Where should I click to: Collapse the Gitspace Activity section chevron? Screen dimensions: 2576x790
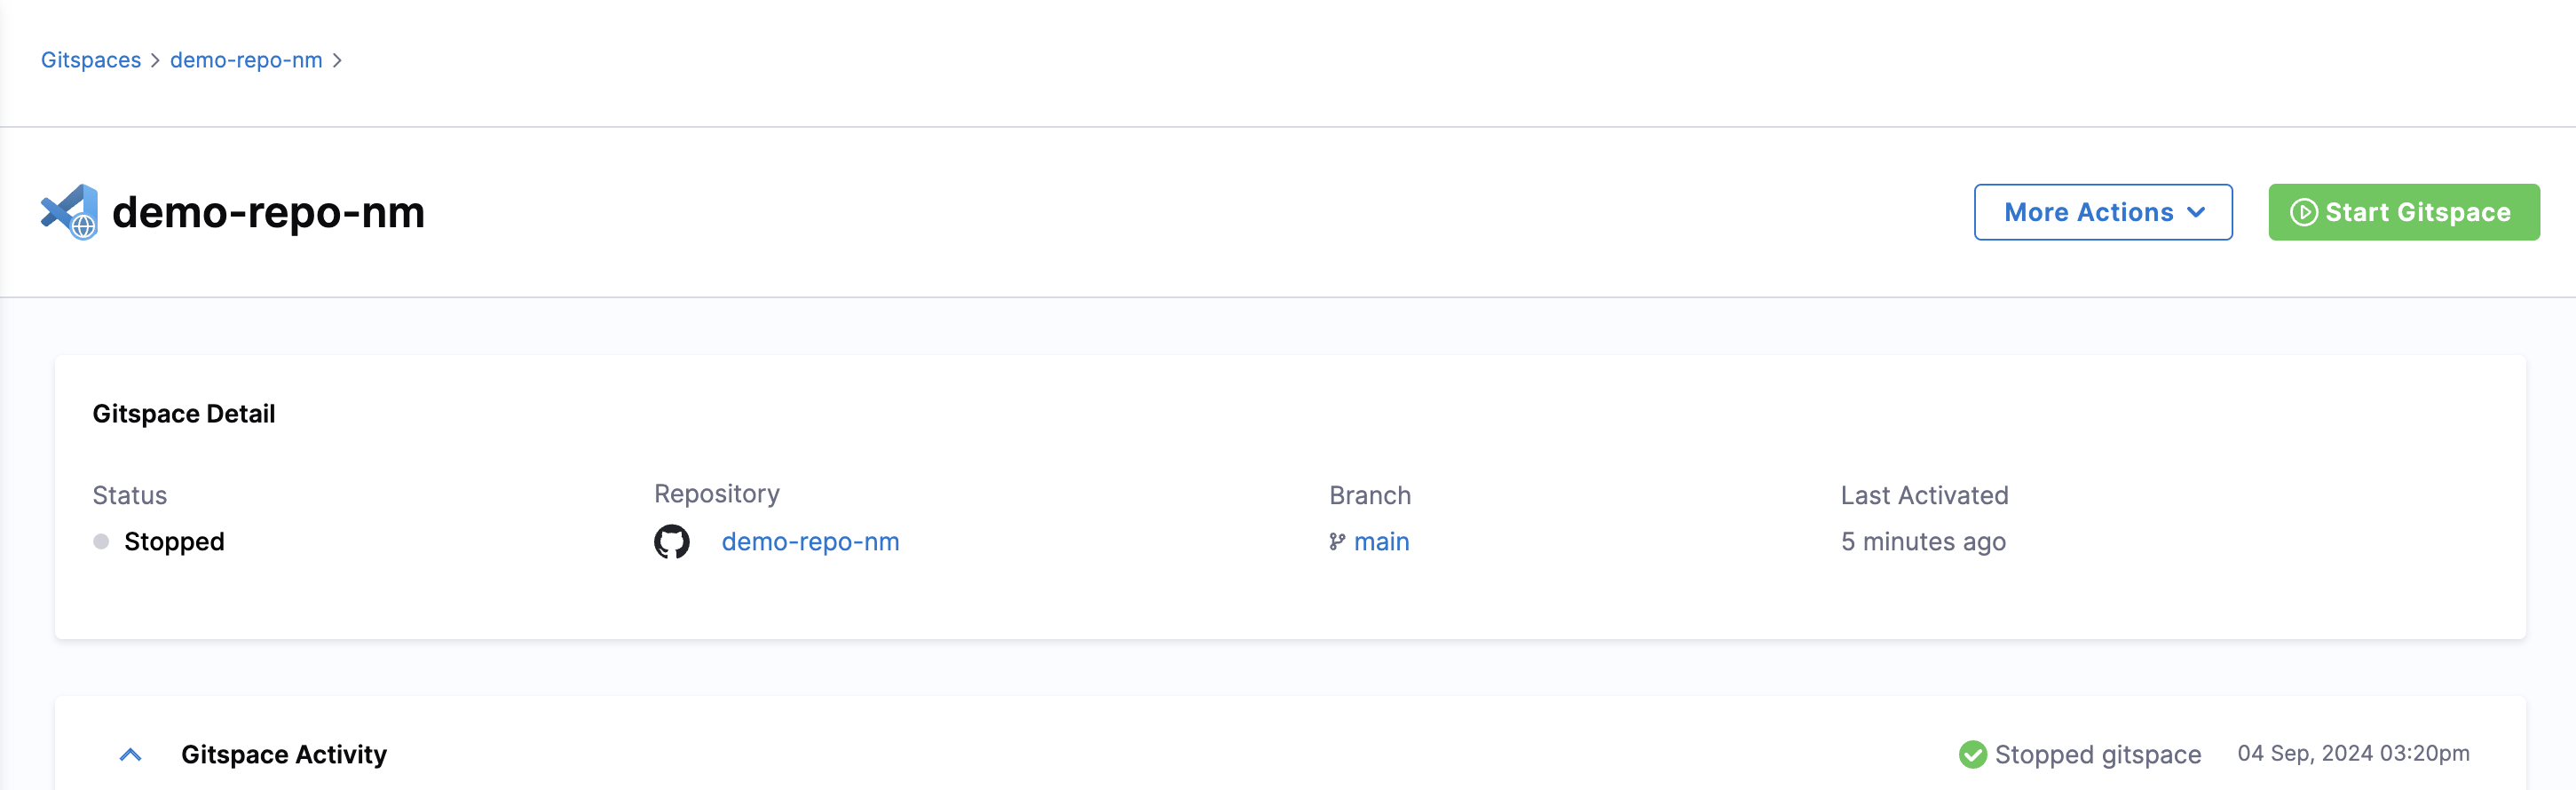(x=130, y=755)
